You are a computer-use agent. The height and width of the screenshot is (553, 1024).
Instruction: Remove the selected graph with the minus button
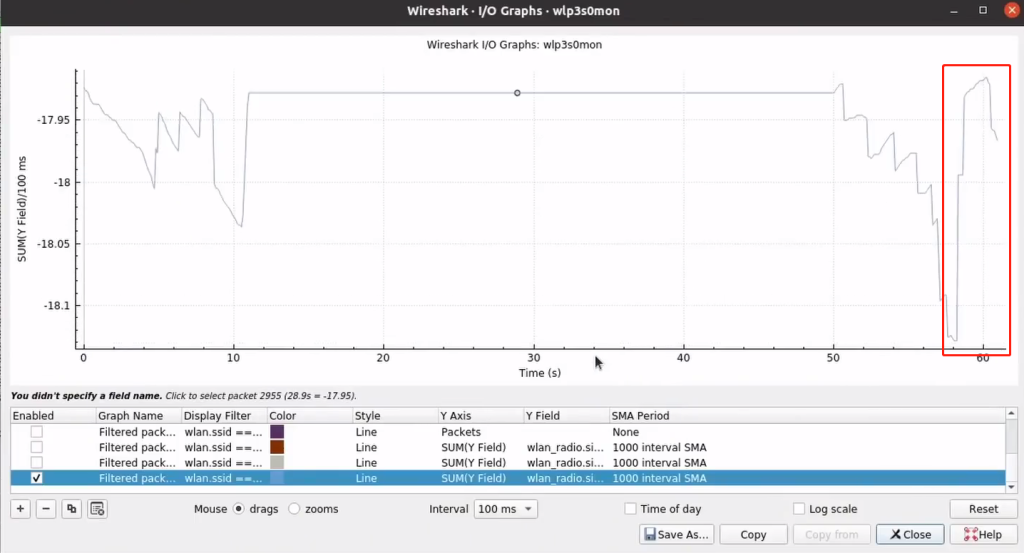[x=46, y=509]
